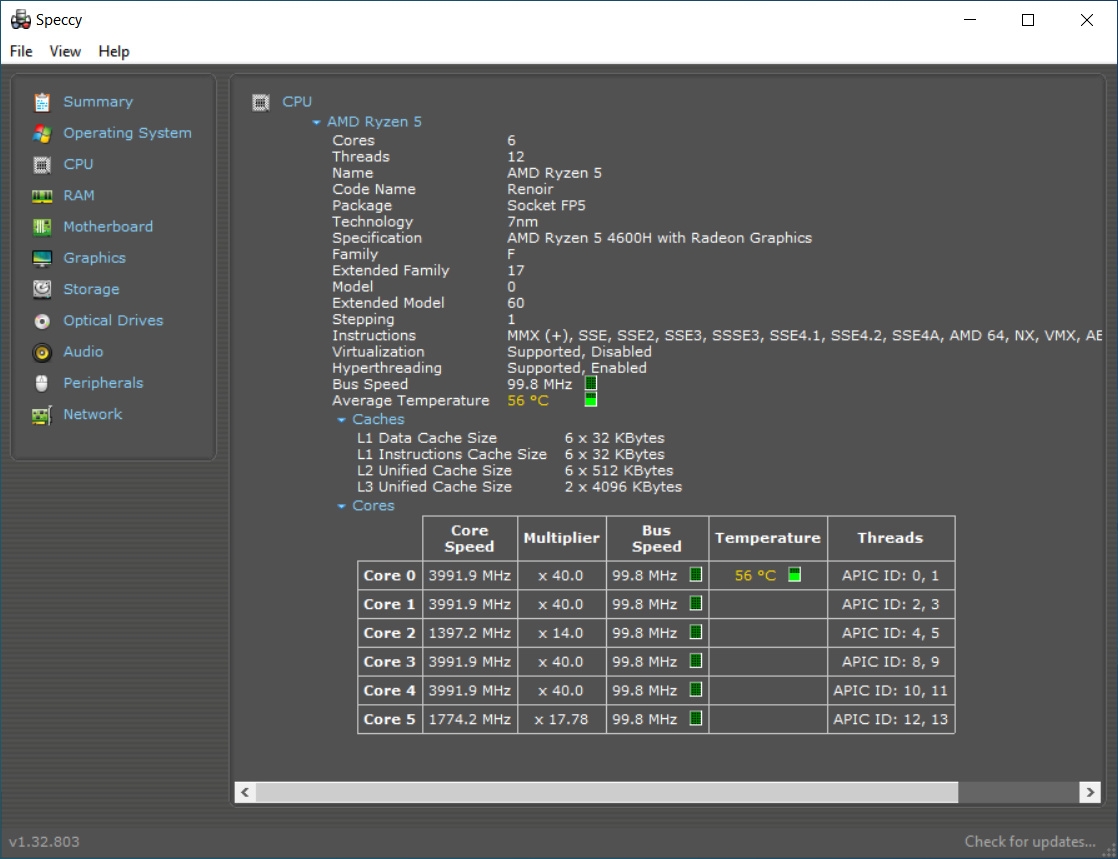Viewport: 1118px width, 859px height.
Task: Open the Operating System section
Action: (x=127, y=133)
